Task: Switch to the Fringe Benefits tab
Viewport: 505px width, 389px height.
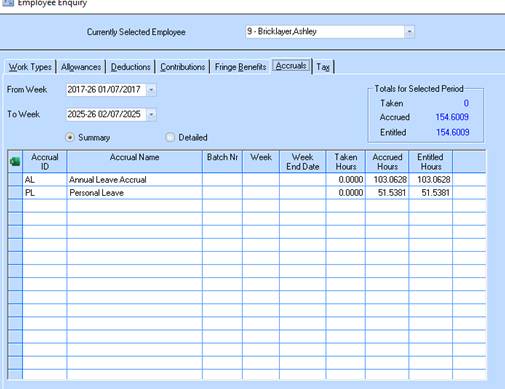Action: click(240, 67)
